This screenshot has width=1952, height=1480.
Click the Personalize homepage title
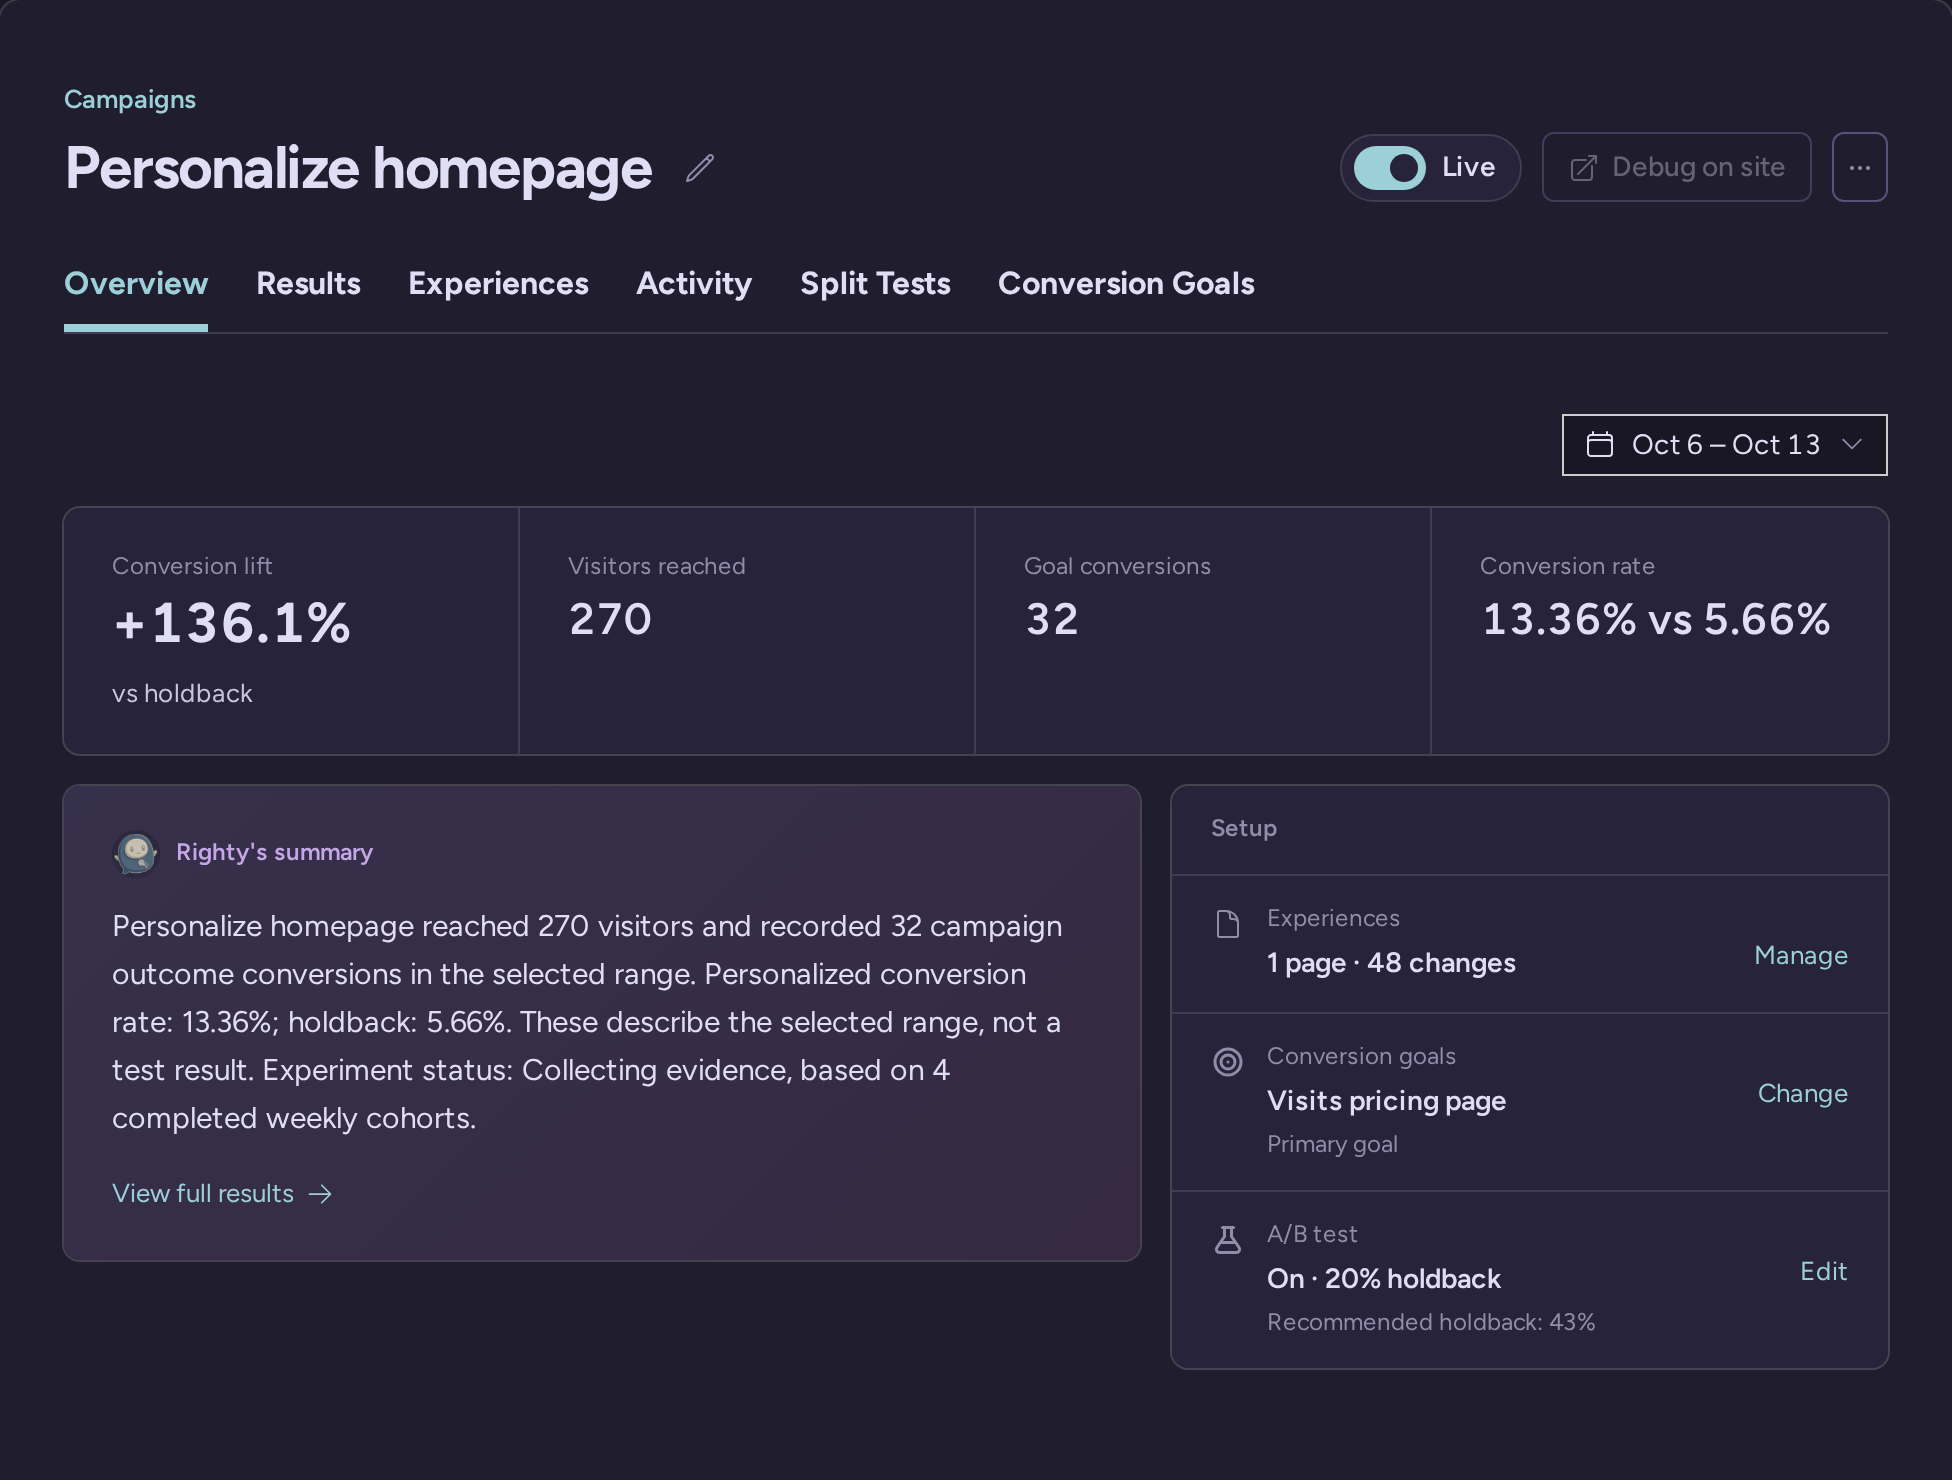pos(359,169)
